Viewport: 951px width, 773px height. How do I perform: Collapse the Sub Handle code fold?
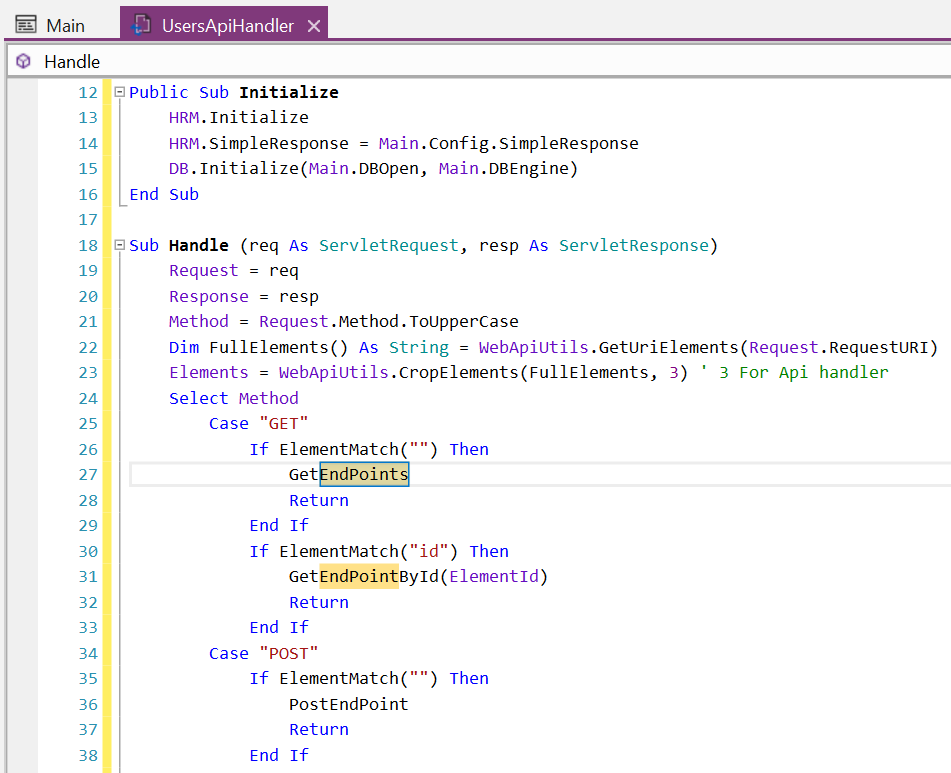point(117,244)
